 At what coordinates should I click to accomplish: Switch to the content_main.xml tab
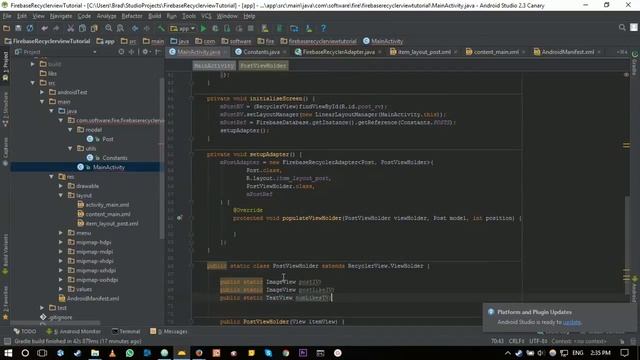click(496, 52)
